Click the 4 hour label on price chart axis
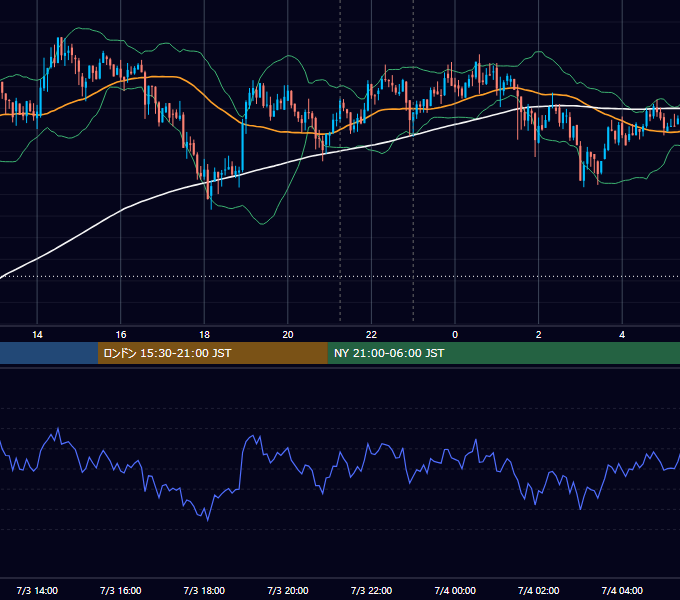This screenshot has height=600, width=680. pos(622,335)
